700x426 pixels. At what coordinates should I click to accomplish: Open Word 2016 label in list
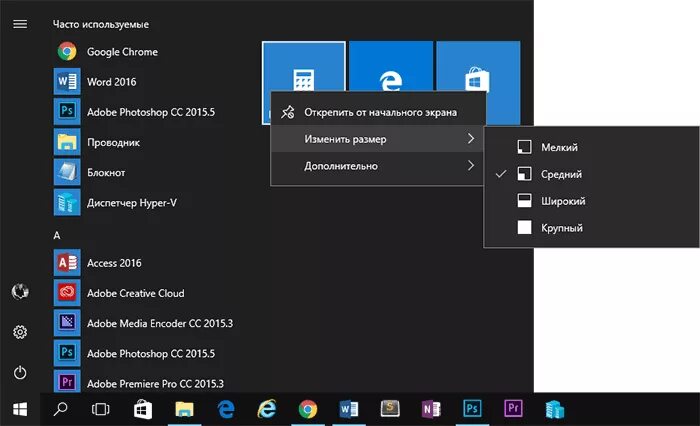point(112,82)
